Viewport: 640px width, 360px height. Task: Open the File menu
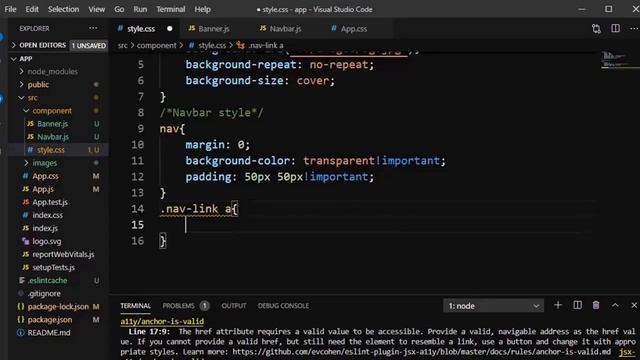pyautogui.click(x=10, y=9)
